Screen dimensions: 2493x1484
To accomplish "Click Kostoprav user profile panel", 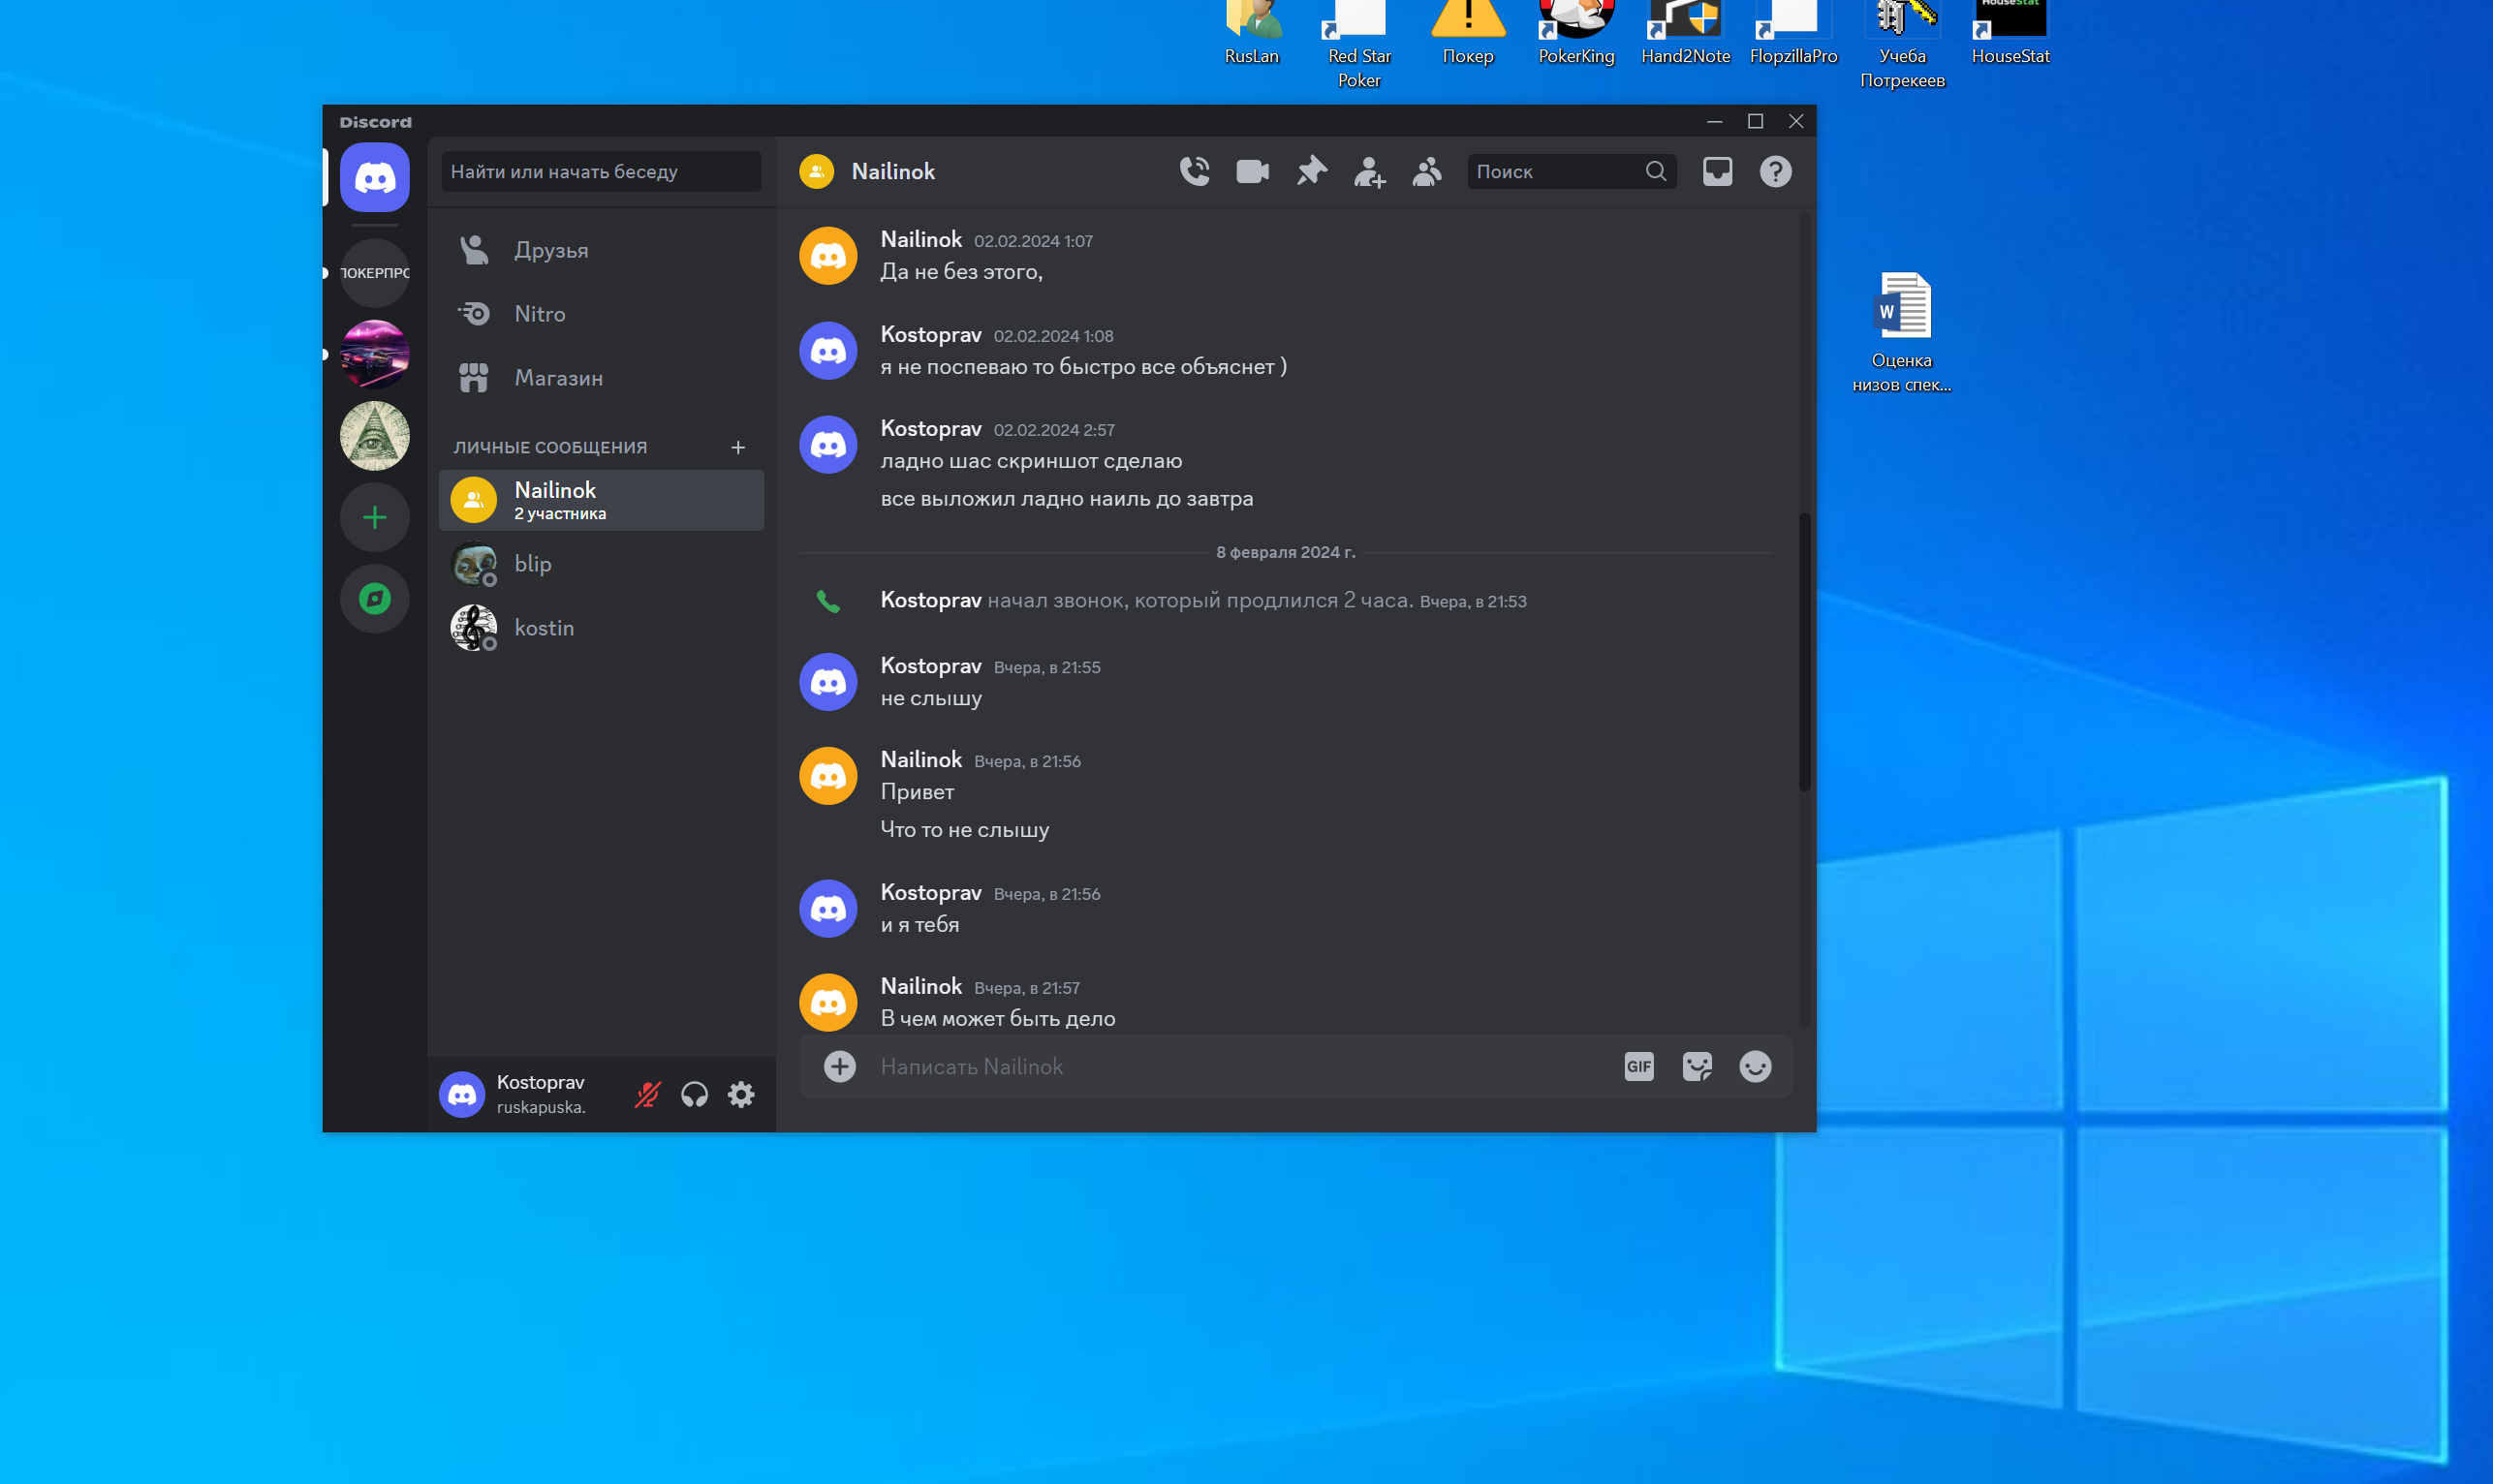I will pyautogui.click(x=527, y=1094).
